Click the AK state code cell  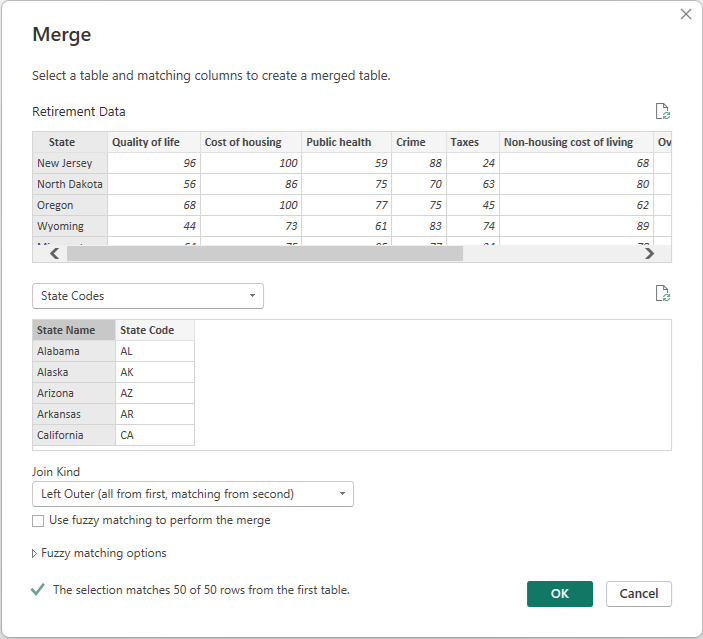[x=155, y=372]
